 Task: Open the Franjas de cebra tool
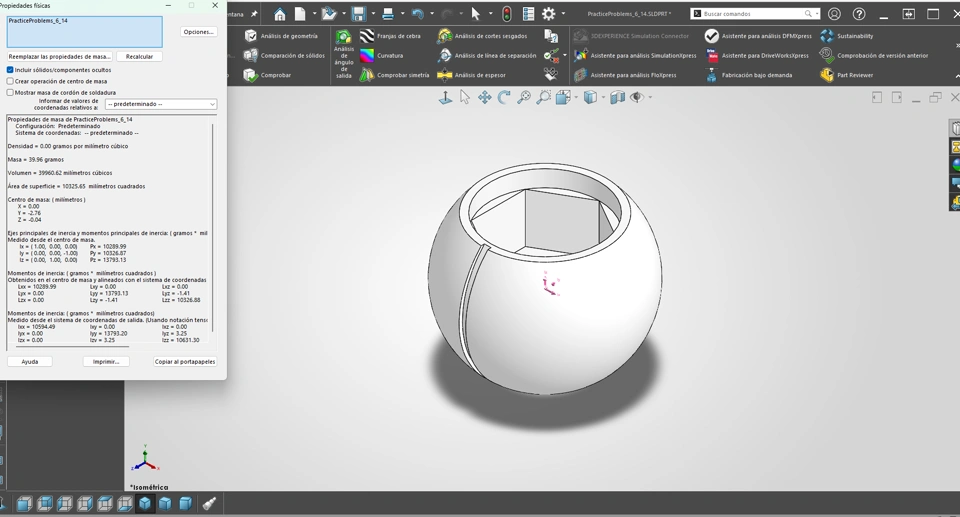pos(367,36)
